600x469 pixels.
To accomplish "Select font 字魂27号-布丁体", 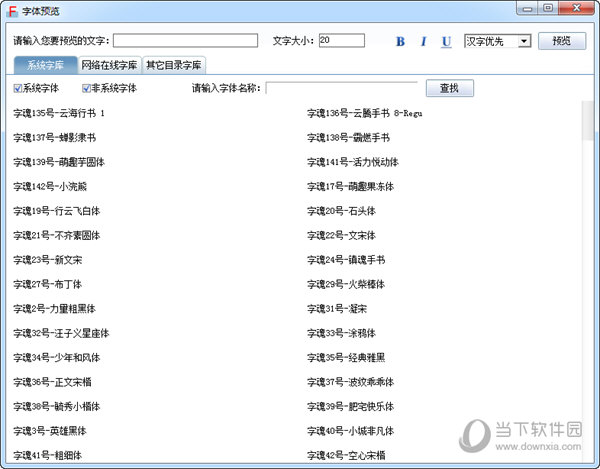I will (47, 285).
